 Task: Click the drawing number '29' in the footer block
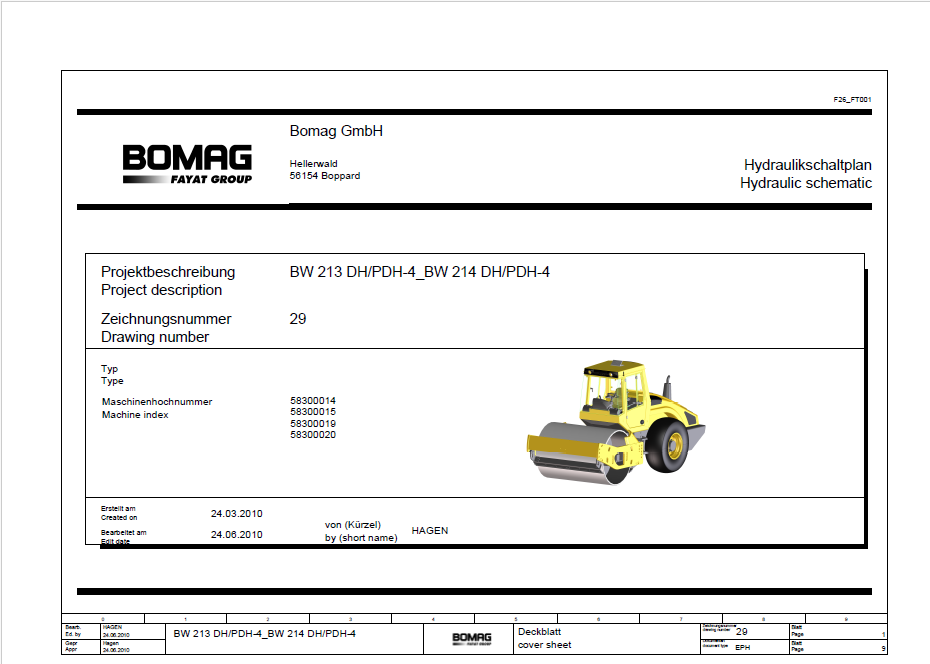(741, 632)
